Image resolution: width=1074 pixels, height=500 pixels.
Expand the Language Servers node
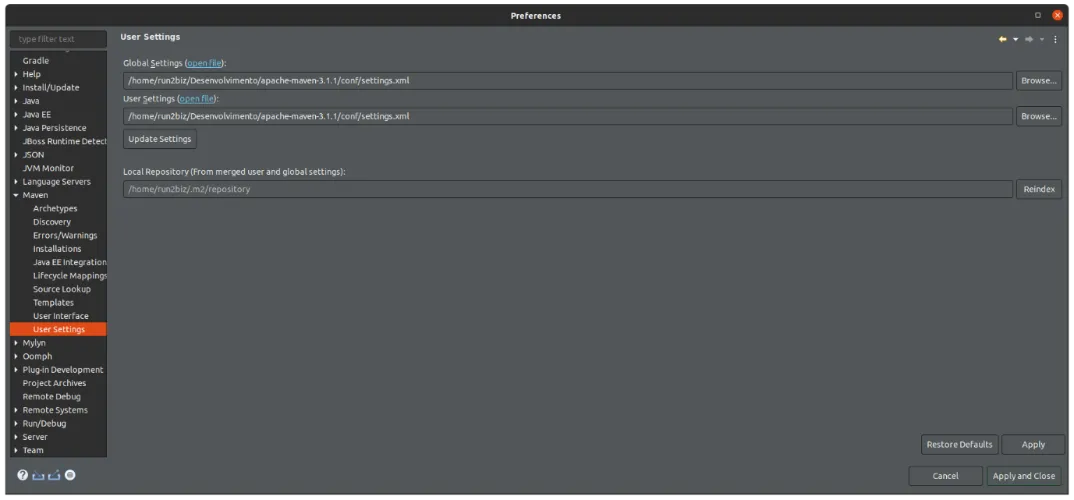coord(16,182)
